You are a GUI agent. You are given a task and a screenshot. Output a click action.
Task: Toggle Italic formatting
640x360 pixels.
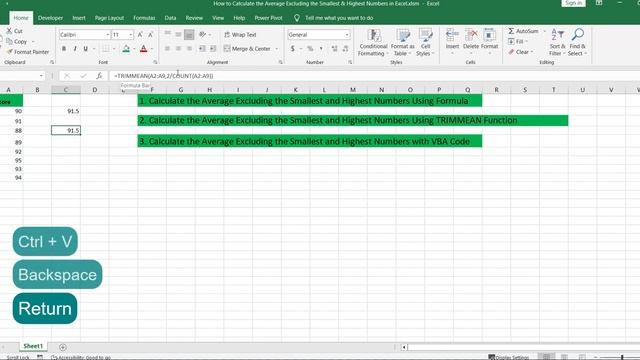[x=75, y=49]
